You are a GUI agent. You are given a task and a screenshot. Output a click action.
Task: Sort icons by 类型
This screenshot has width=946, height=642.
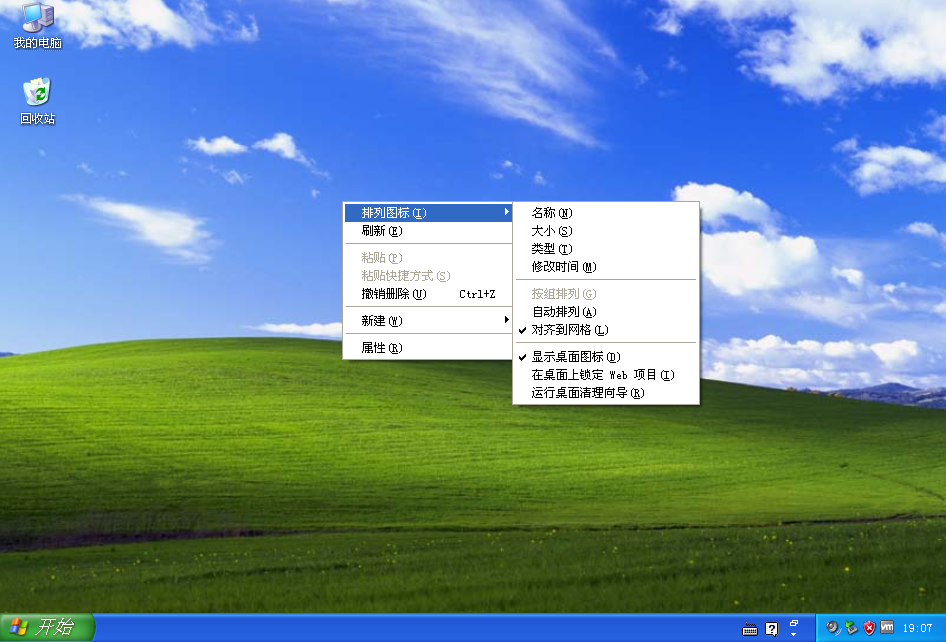[x=606, y=249]
